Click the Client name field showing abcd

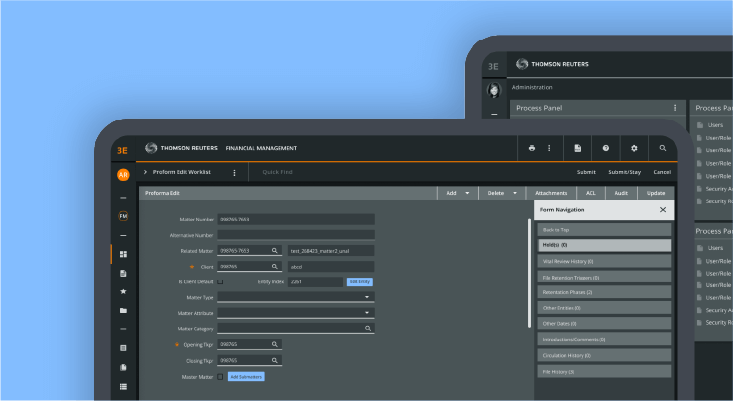[x=331, y=267]
